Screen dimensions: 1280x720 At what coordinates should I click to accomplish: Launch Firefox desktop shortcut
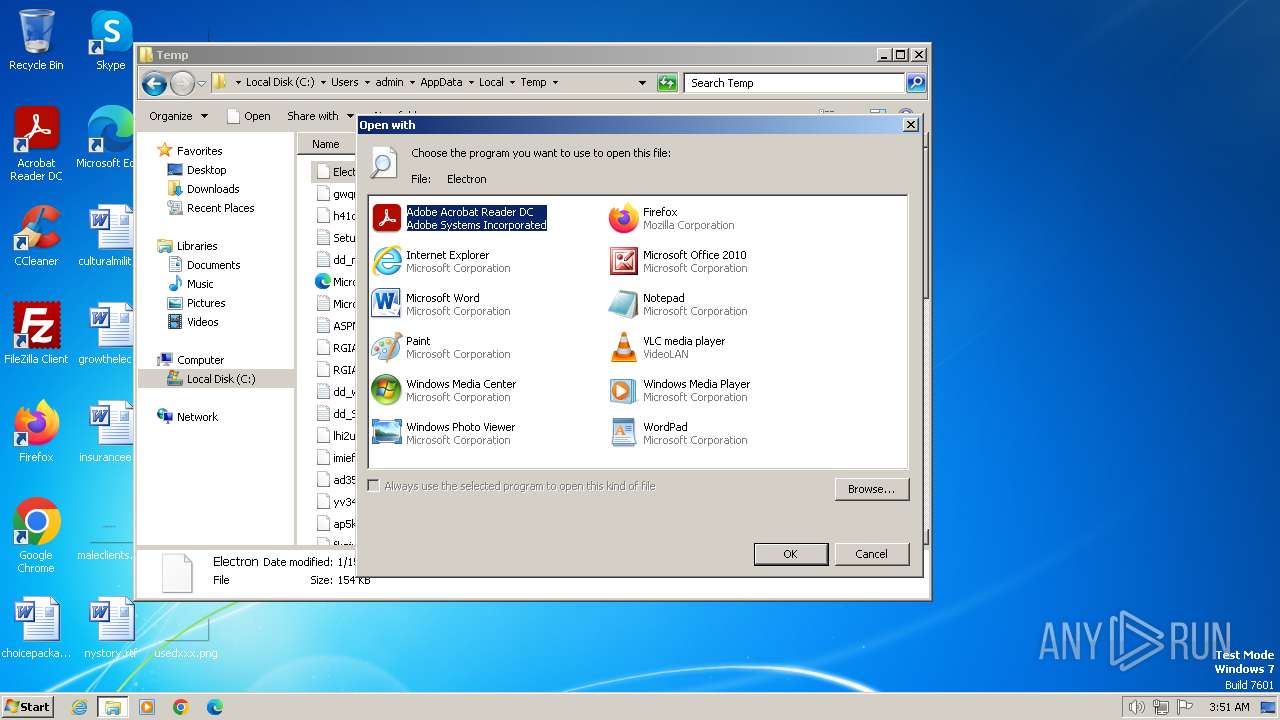click(36, 431)
